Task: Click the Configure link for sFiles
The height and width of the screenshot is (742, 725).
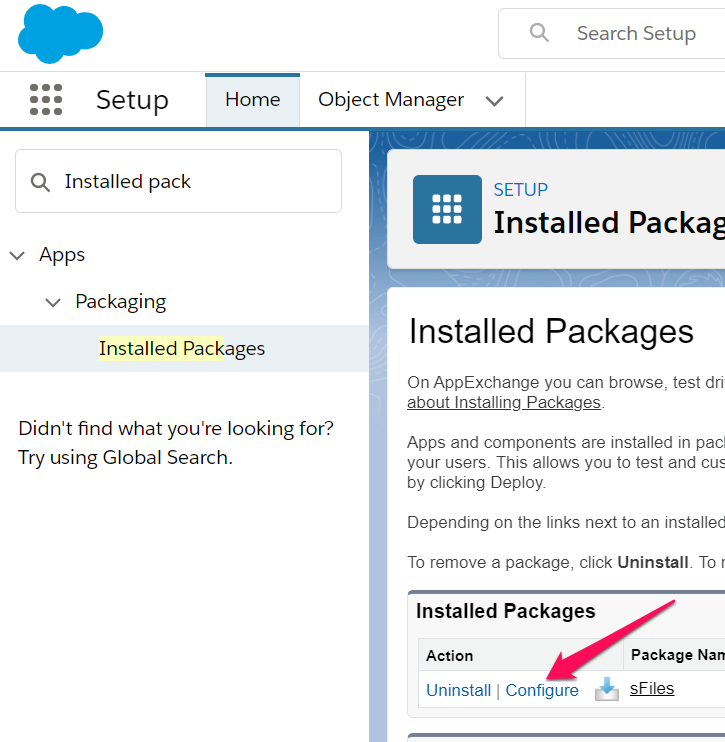Action: (x=542, y=690)
